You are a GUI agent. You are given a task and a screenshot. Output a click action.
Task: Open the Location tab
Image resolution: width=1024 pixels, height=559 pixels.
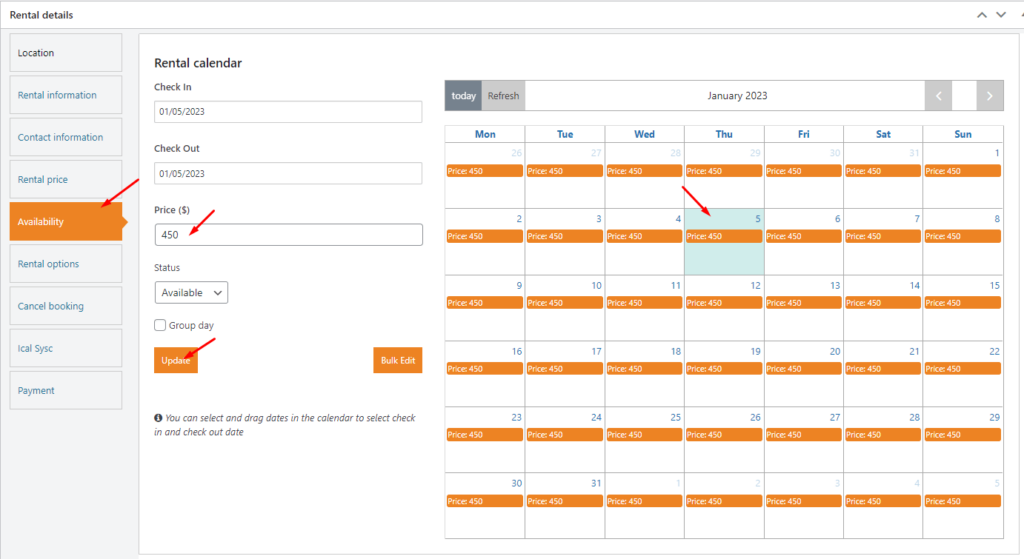[65, 53]
